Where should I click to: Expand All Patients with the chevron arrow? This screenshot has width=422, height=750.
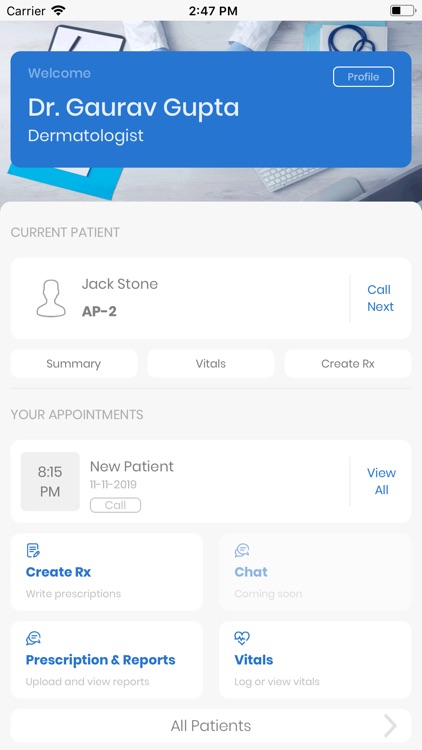[x=390, y=726]
